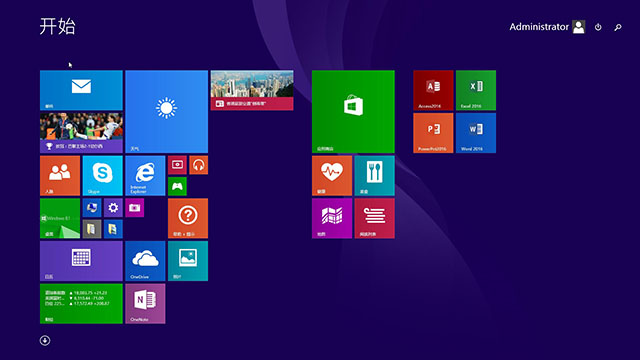Open the Health heart tile

(x=332, y=176)
